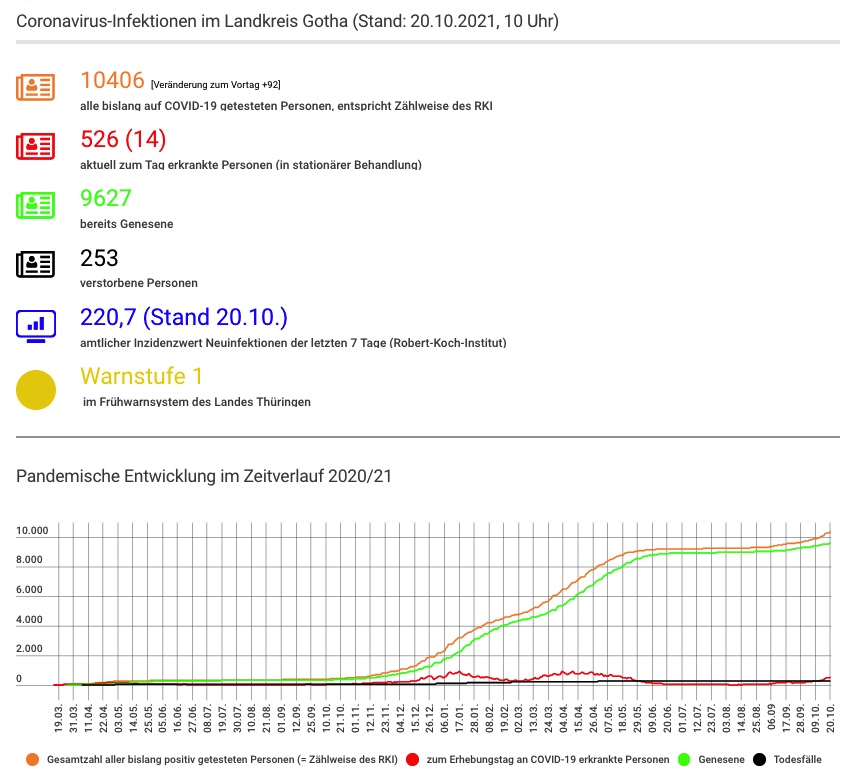Click the 12.11. date on x-axis
Screen dimensions: 847x775
371,718
